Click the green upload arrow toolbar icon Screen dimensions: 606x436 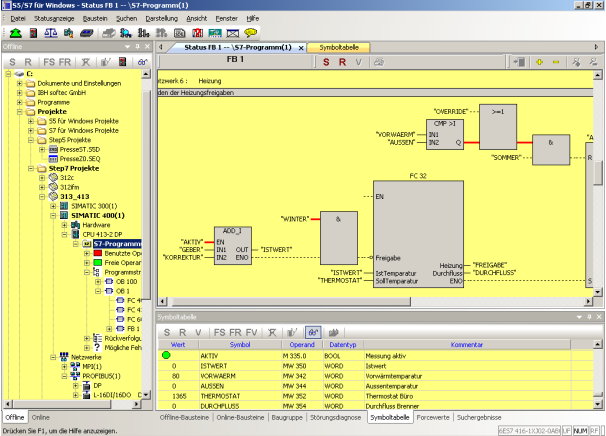15,33
